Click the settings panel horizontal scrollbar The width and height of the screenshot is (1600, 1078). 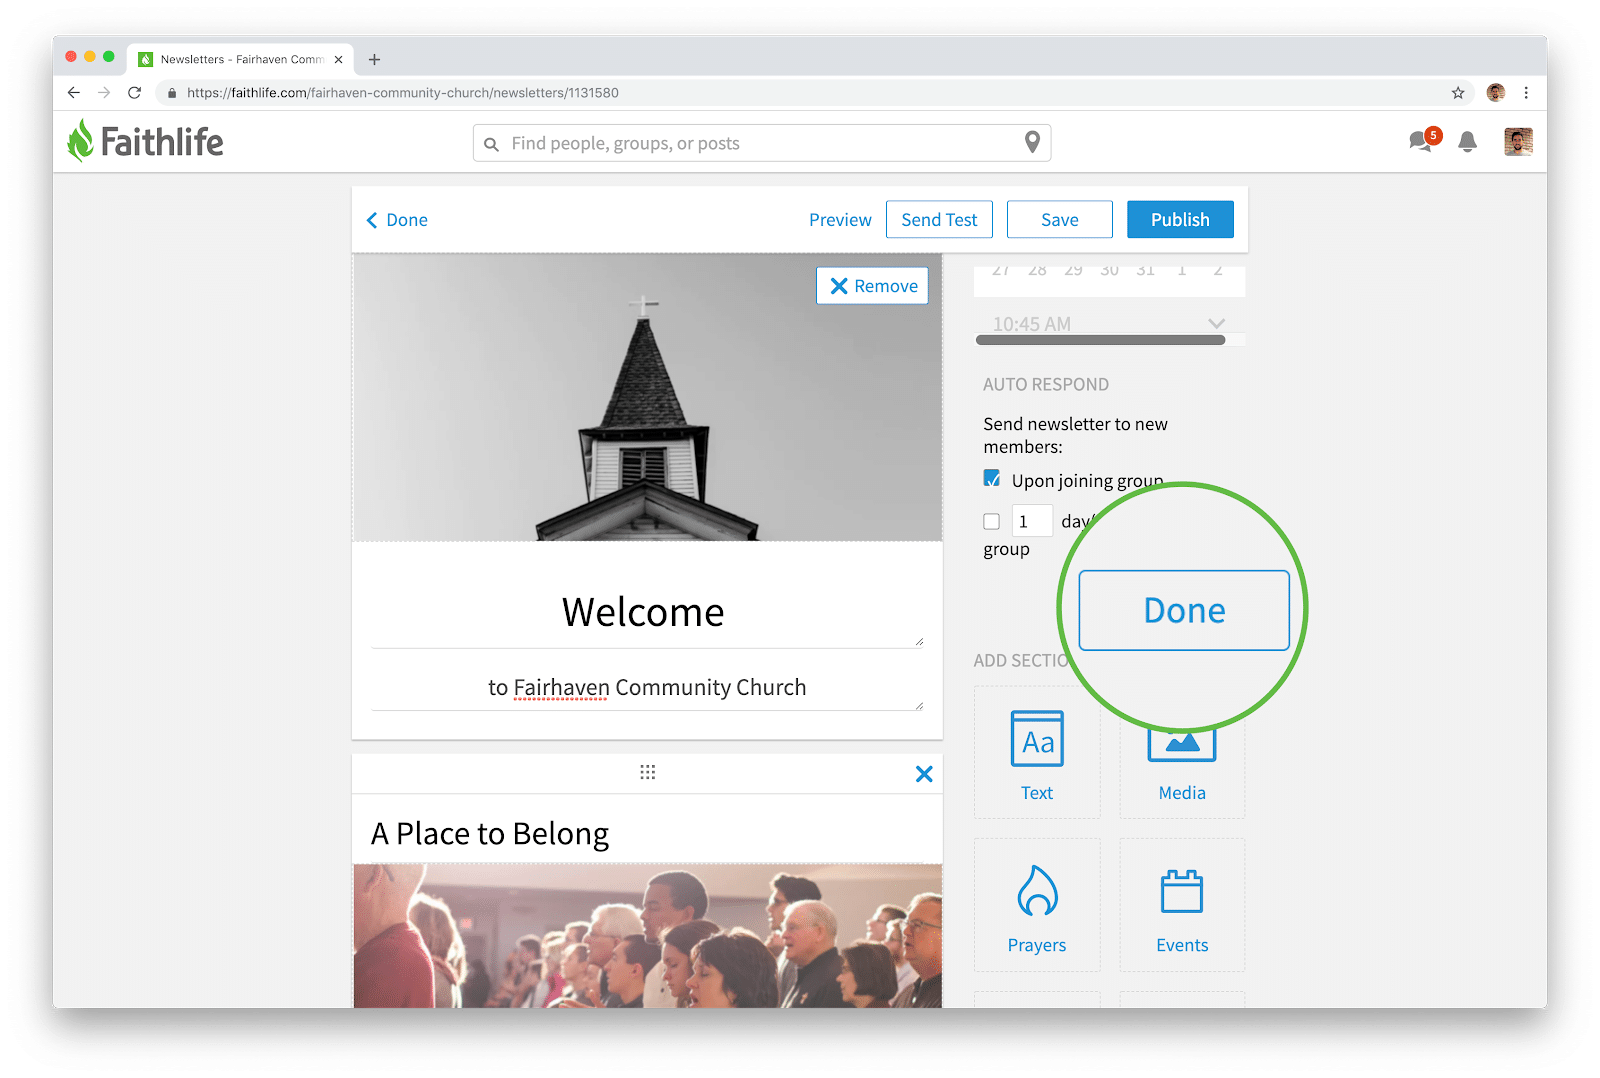[1100, 340]
